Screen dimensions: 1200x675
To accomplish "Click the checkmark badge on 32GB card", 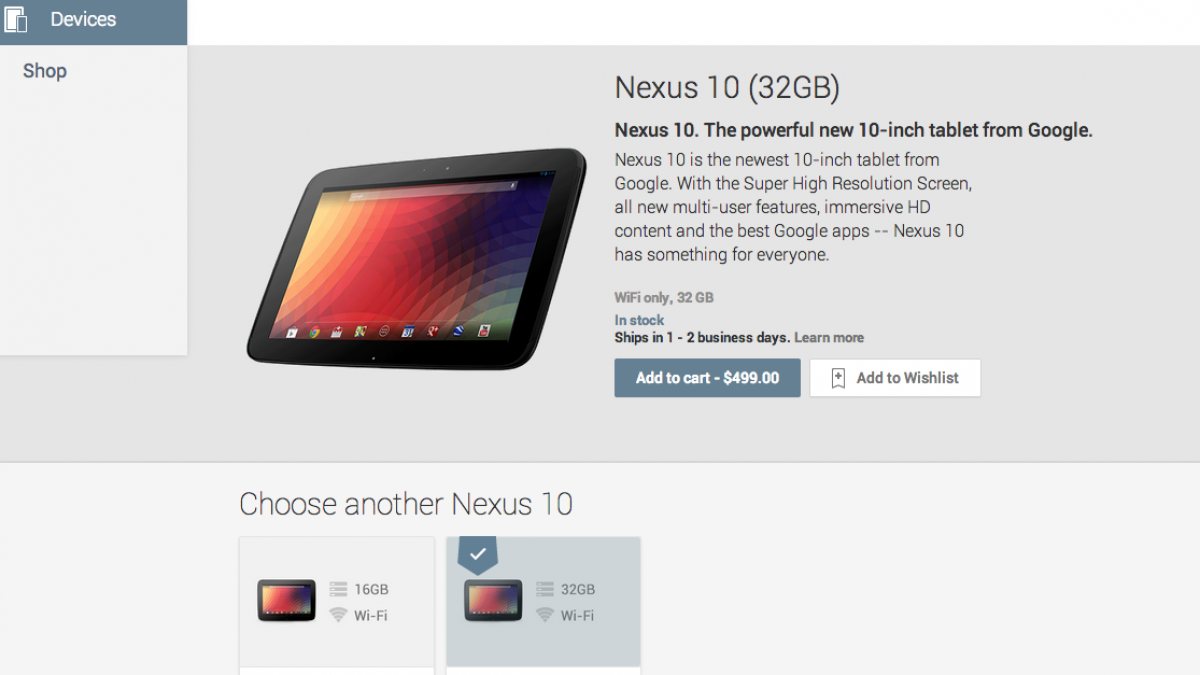I will coord(478,554).
